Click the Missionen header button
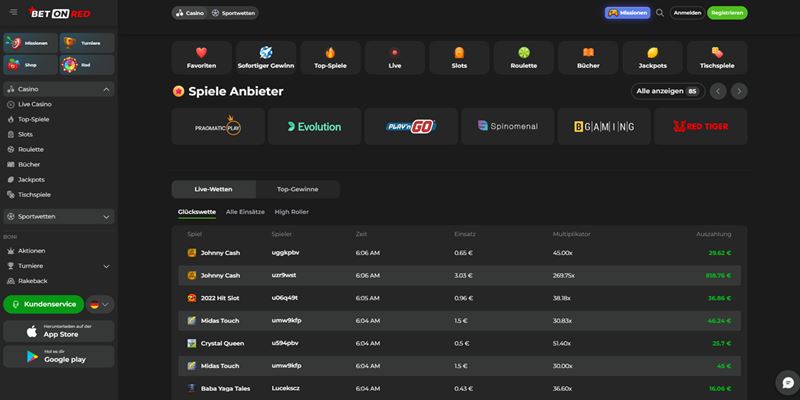Viewport: 800px width, 400px height. pyautogui.click(x=628, y=13)
